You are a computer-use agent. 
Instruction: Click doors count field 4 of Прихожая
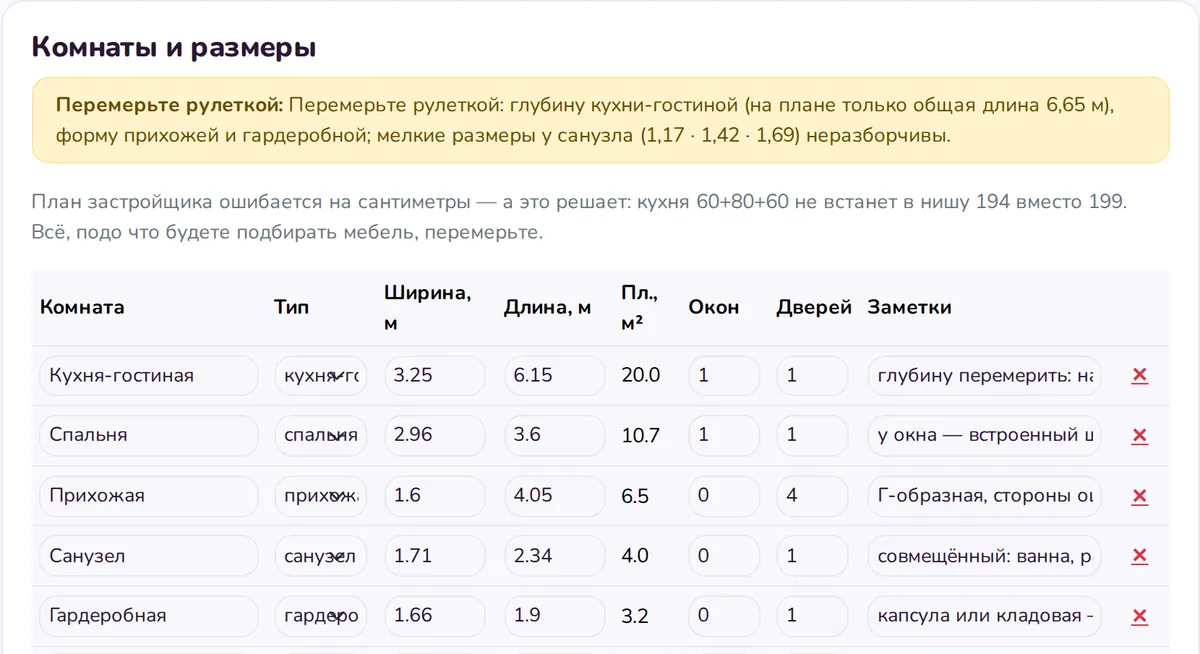click(812, 496)
